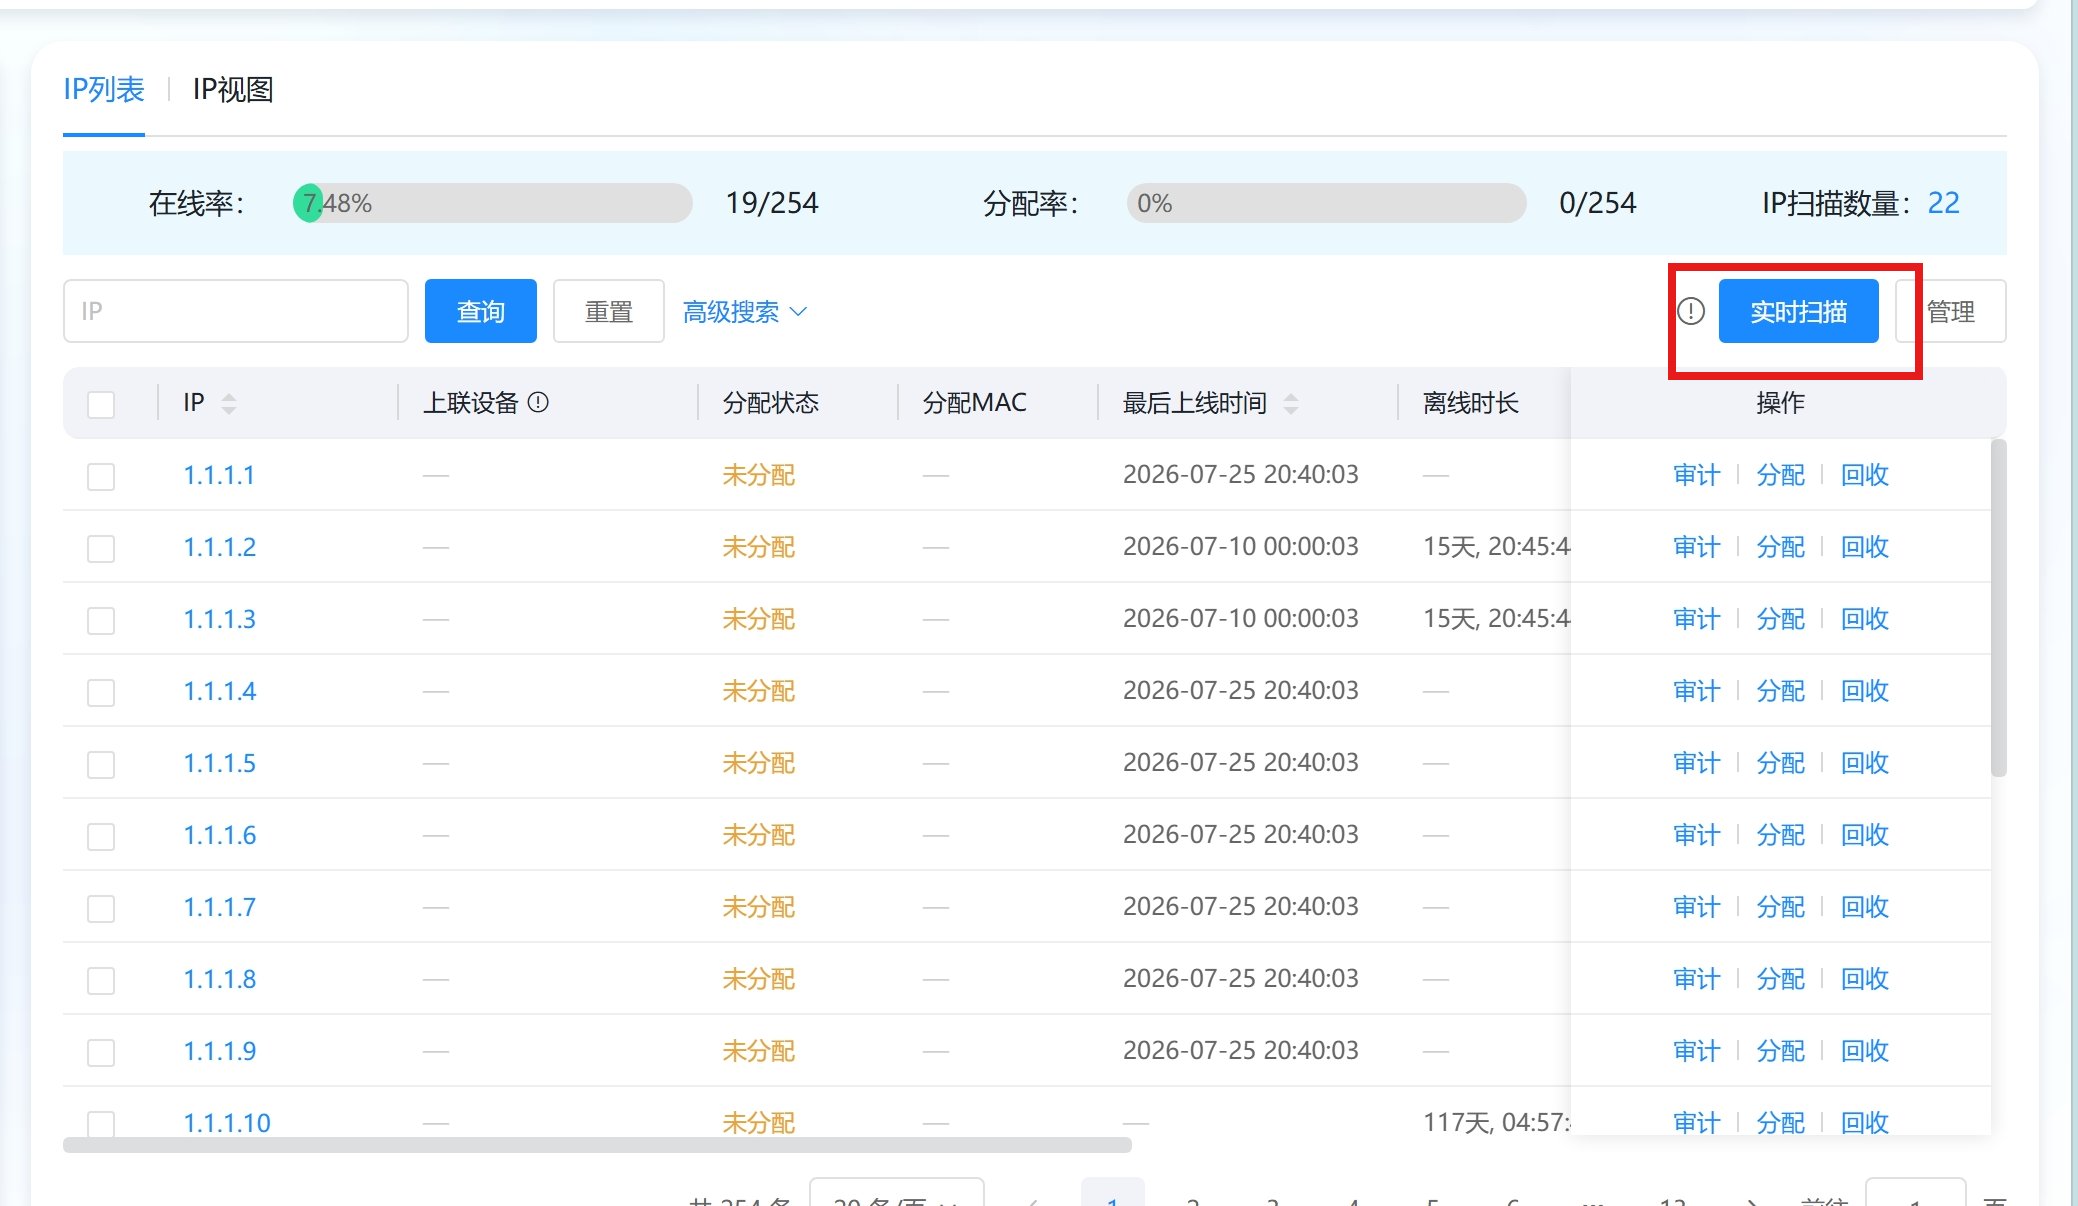Open IP address 1.1.1.10

pos(227,1122)
